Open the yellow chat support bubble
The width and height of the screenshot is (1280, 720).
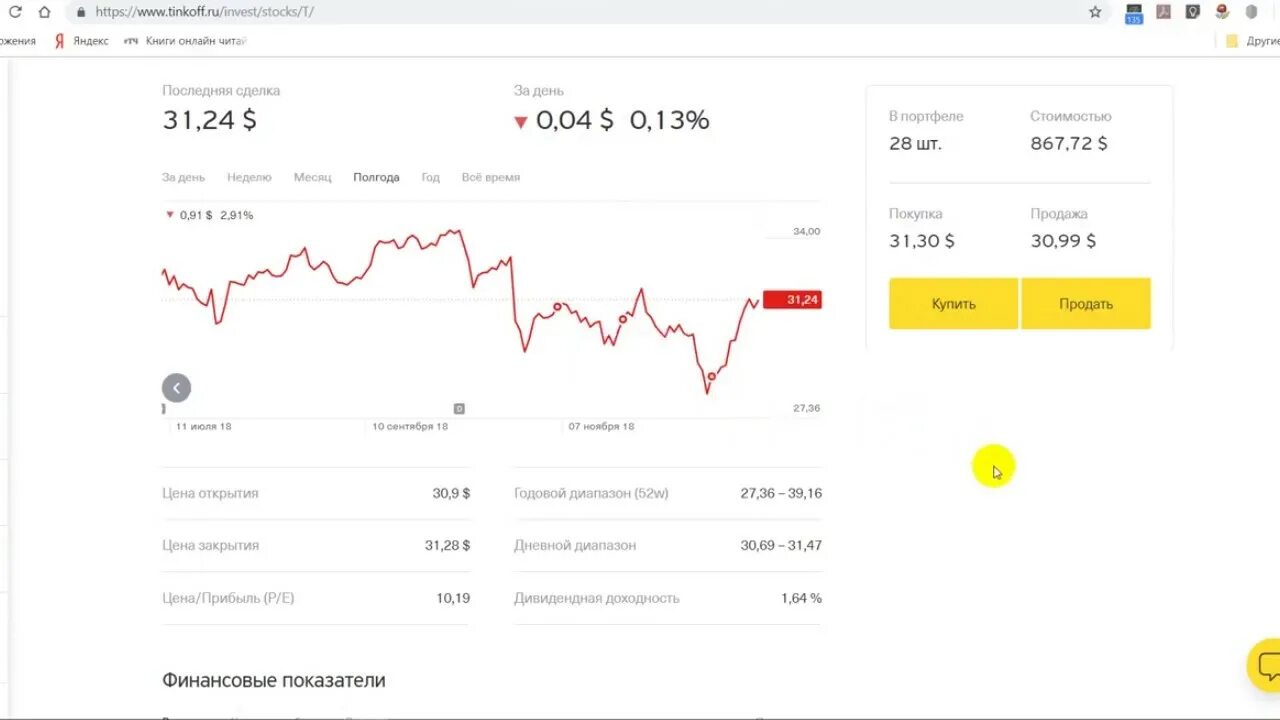click(x=1267, y=665)
